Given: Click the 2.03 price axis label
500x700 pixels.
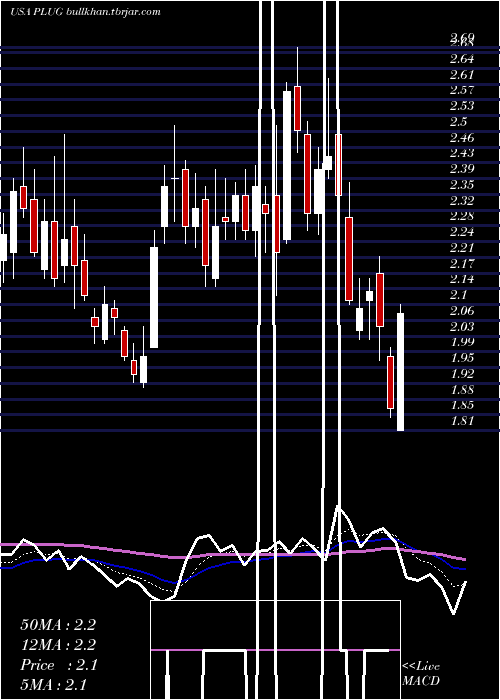Looking at the screenshot, I should click(x=462, y=327).
